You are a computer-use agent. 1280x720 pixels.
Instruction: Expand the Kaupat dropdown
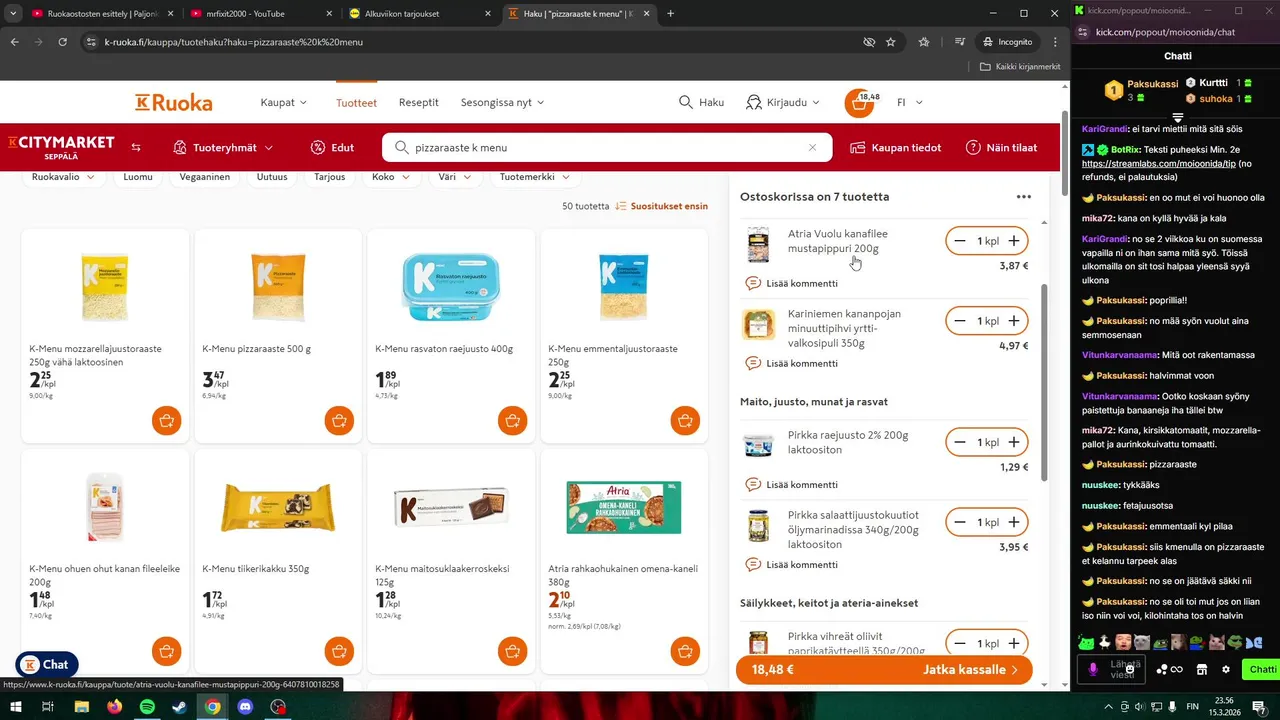point(284,102)
